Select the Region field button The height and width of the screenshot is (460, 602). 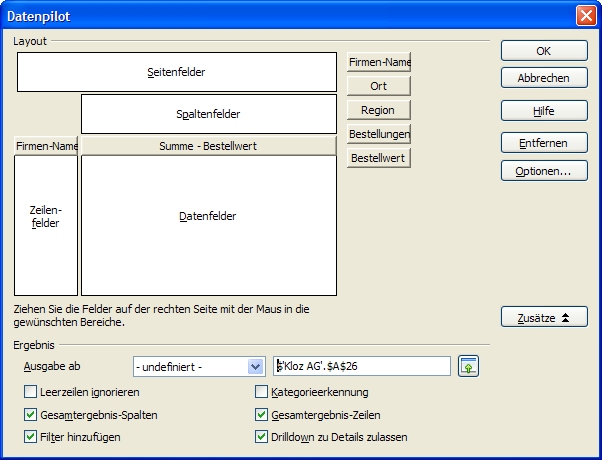[378, 110]
